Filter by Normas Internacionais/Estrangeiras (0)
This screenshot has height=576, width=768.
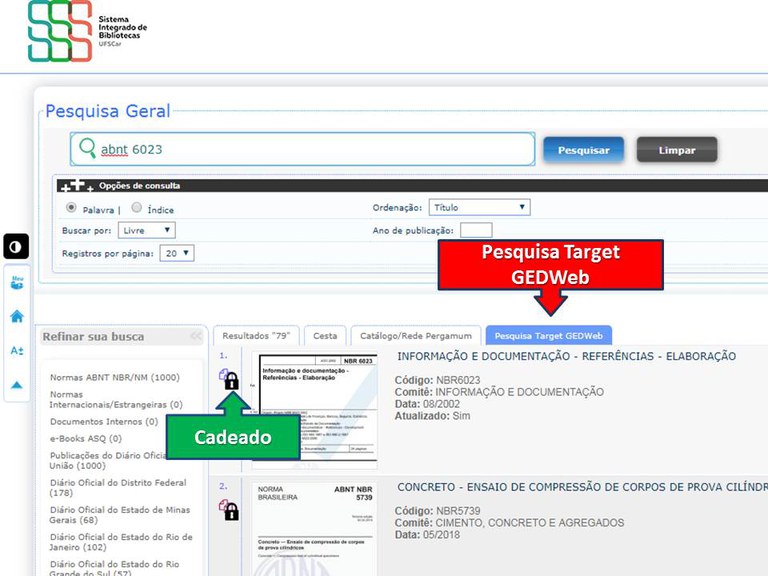[116, 400]
